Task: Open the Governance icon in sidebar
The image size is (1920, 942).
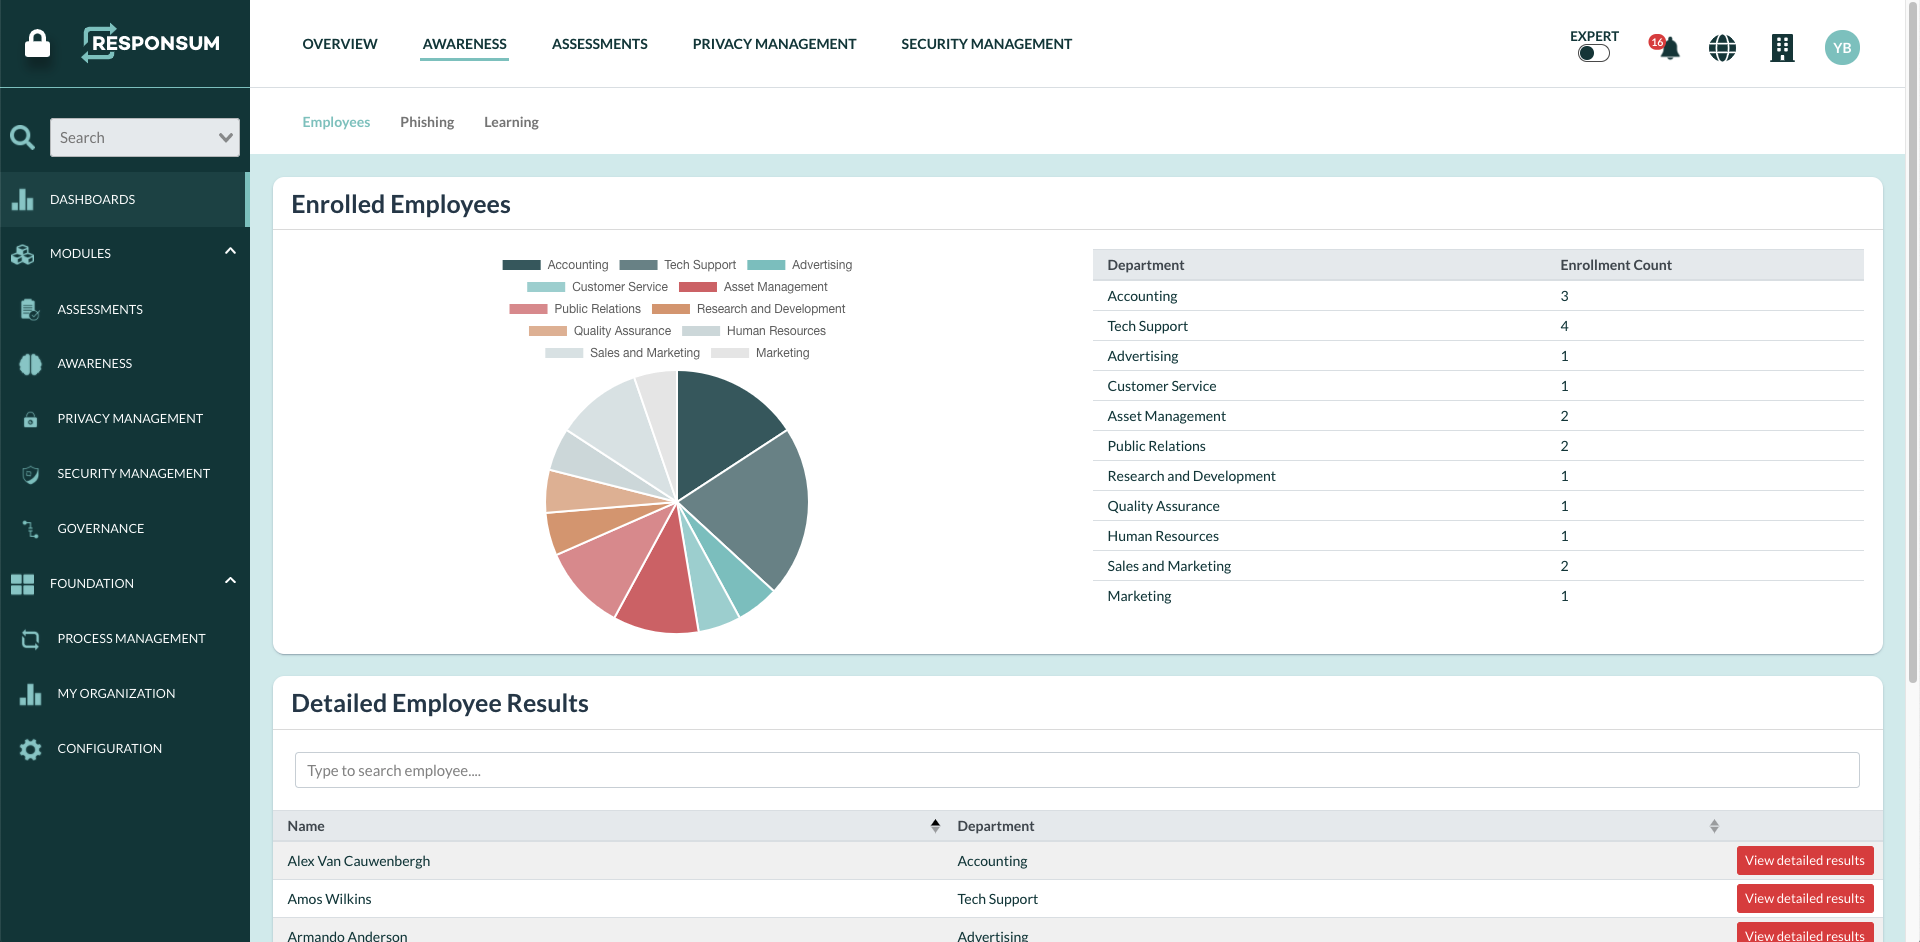Action: coord(29,528)
